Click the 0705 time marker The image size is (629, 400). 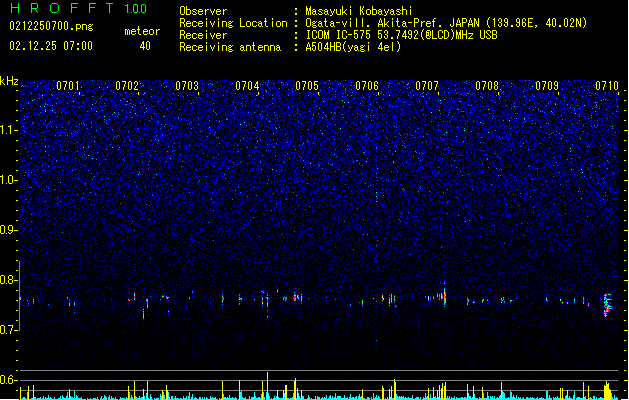(307, 86)
